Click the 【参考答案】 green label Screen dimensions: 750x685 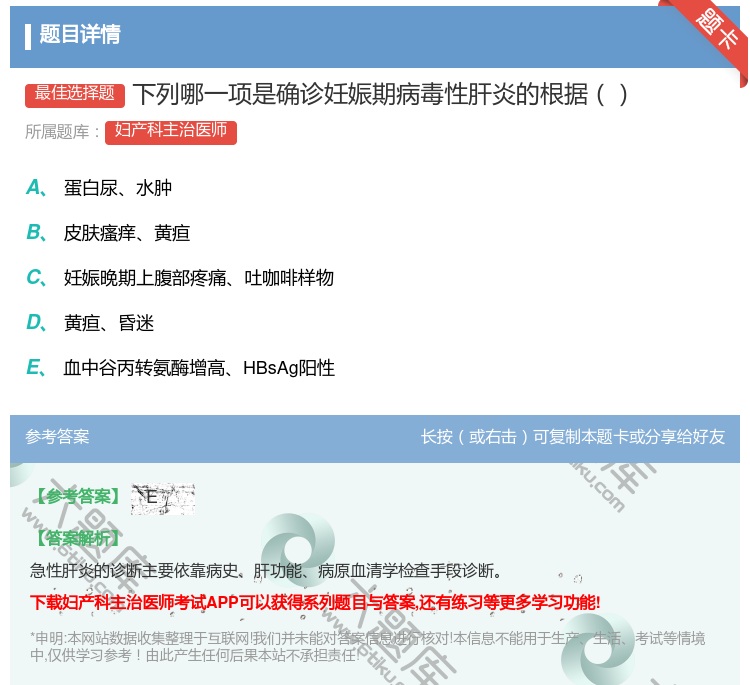(78, 497)
